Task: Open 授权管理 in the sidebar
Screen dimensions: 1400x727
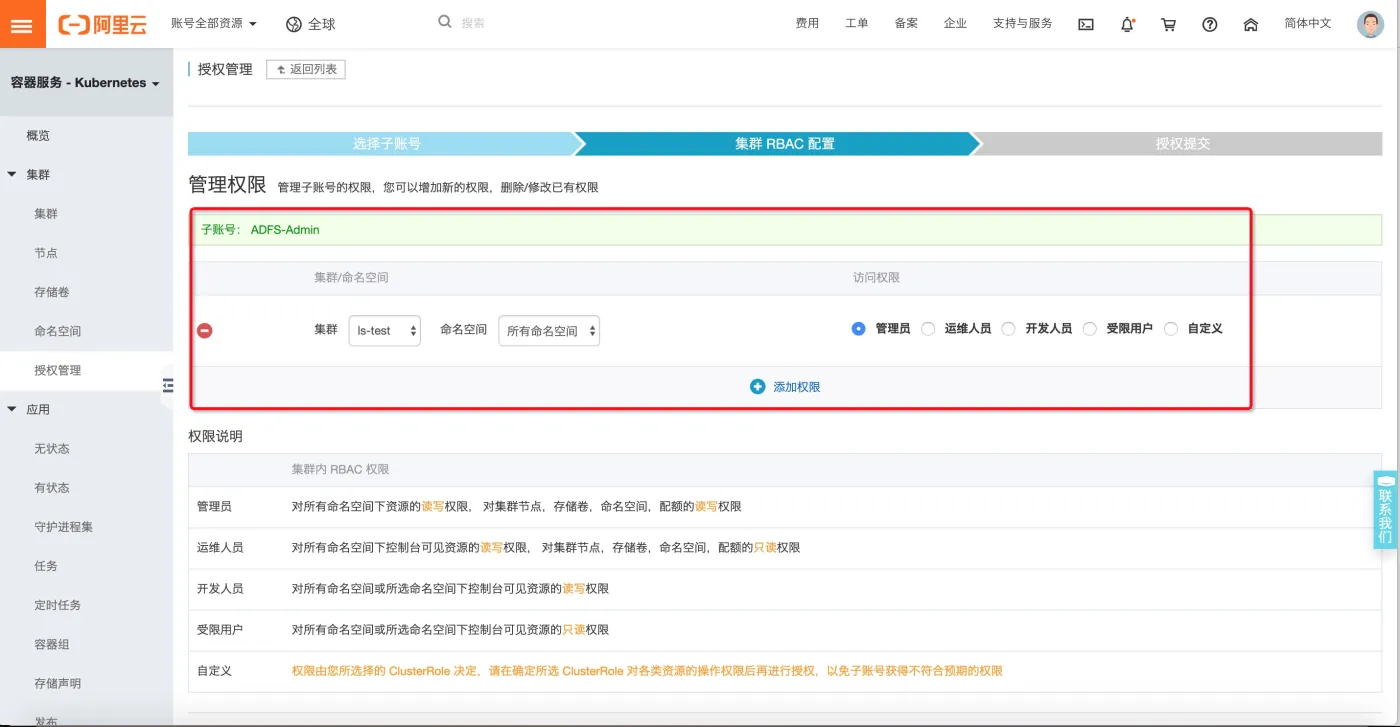Action: click(57, 370)
